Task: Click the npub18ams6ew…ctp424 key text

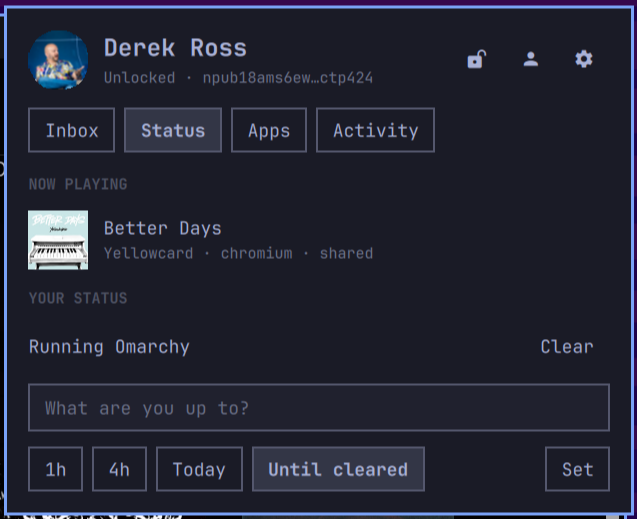Action: pyautogui.click(x=288, y=78)
